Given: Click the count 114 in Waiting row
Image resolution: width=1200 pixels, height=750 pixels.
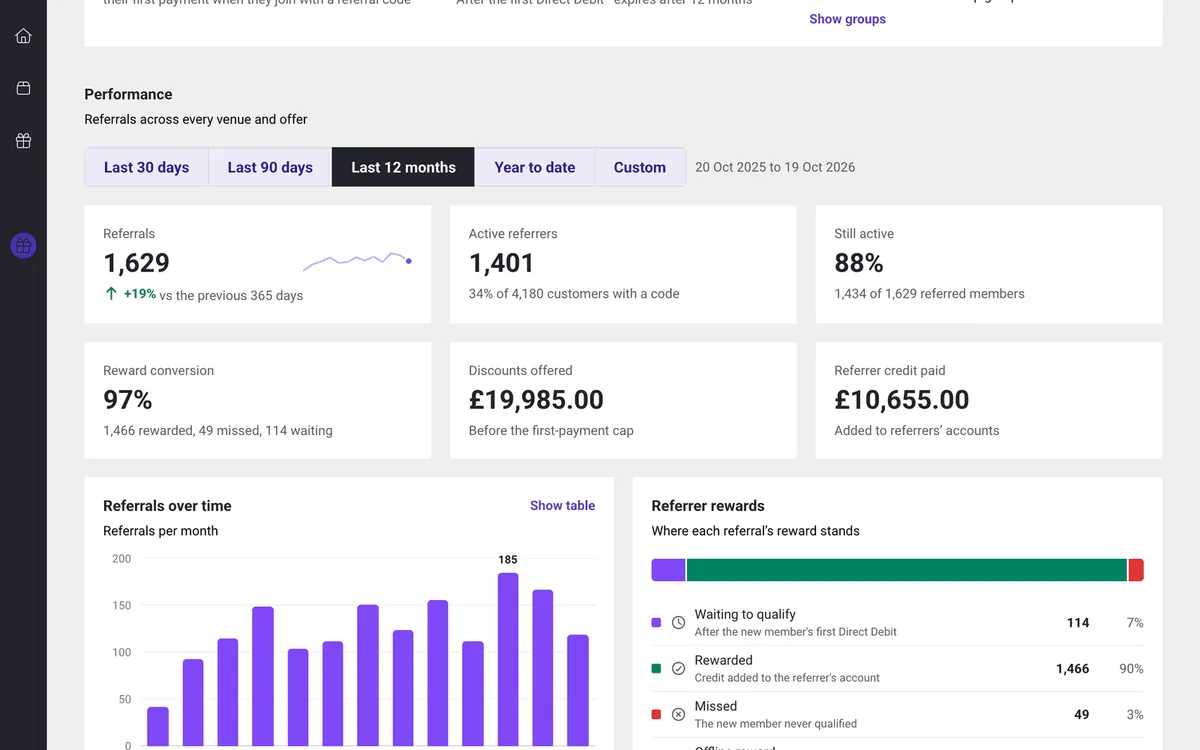Looking at the screenshot, I should tap(1078, 622).
